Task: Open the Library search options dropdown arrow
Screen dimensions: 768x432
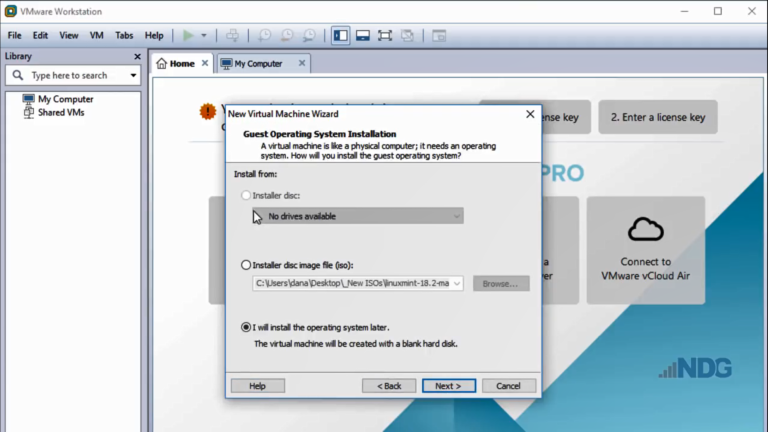Action: pos(133,75)
